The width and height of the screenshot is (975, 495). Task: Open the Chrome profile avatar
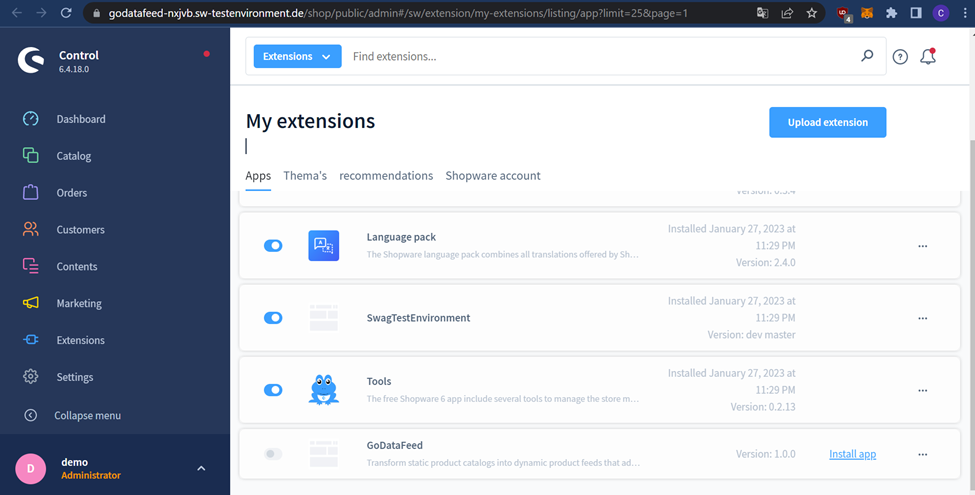pos(941,12)
